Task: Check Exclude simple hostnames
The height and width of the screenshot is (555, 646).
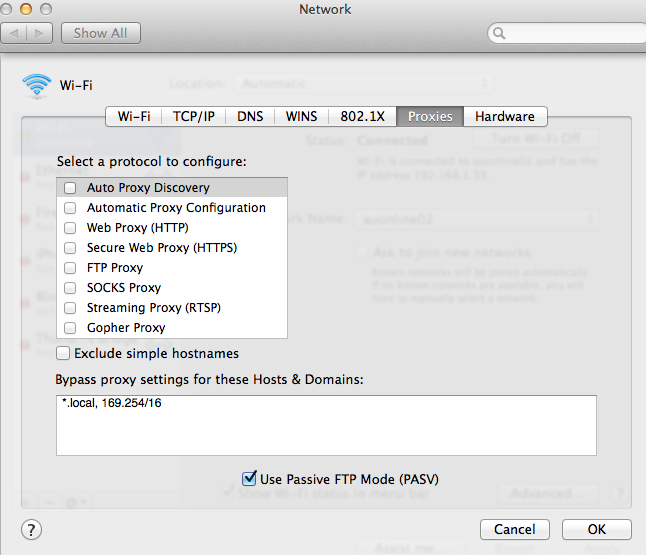Action: pos(63,354)
